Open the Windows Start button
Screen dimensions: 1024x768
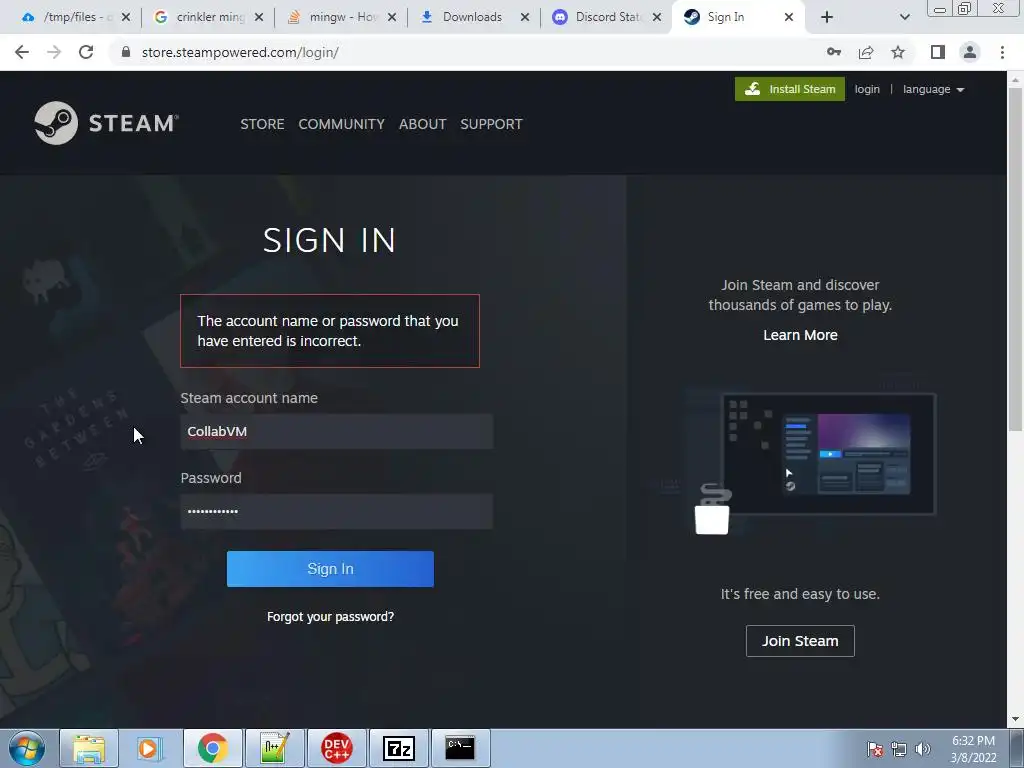(27, 748)
